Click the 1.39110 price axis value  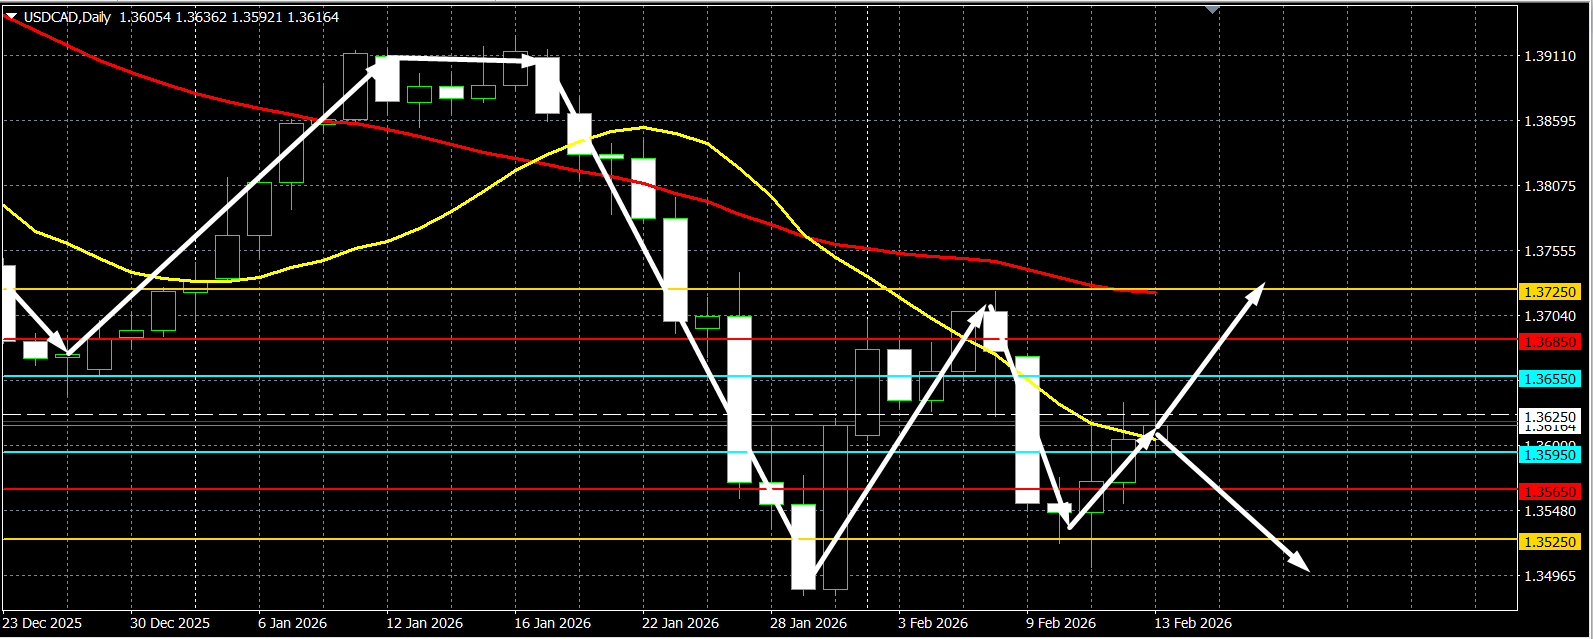click(1550, 56)
